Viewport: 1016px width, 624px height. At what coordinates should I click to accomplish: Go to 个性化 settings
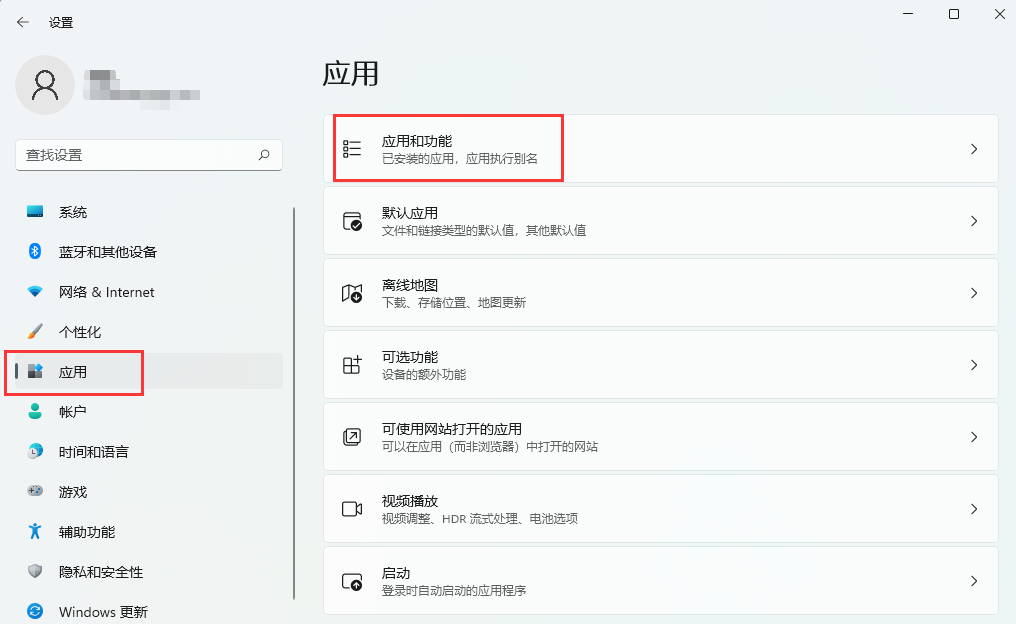[x=149, y=332]
